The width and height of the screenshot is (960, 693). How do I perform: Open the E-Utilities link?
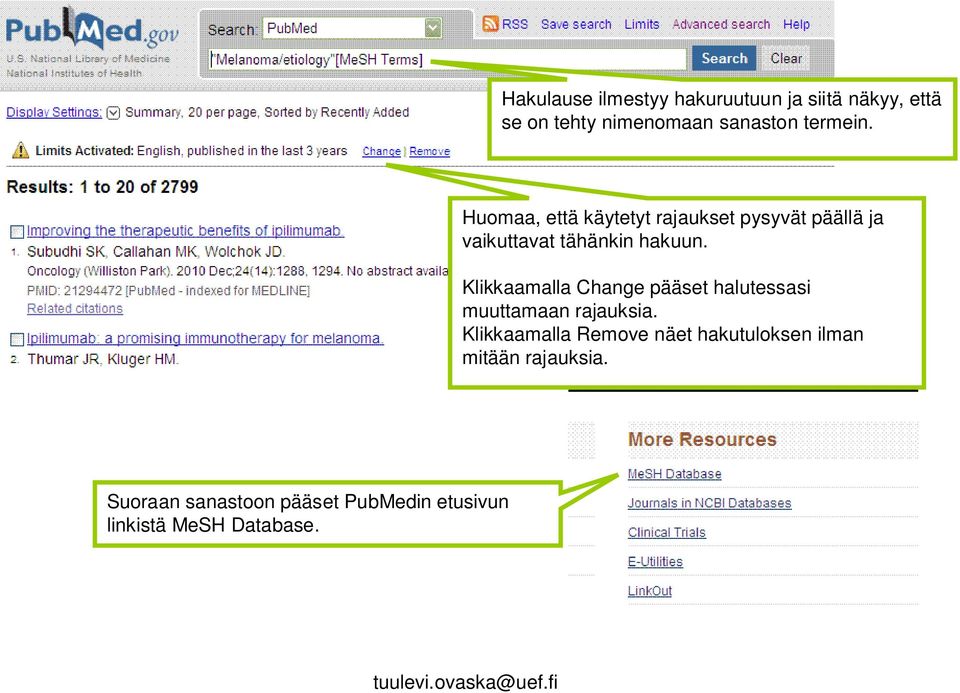point(655,561)
